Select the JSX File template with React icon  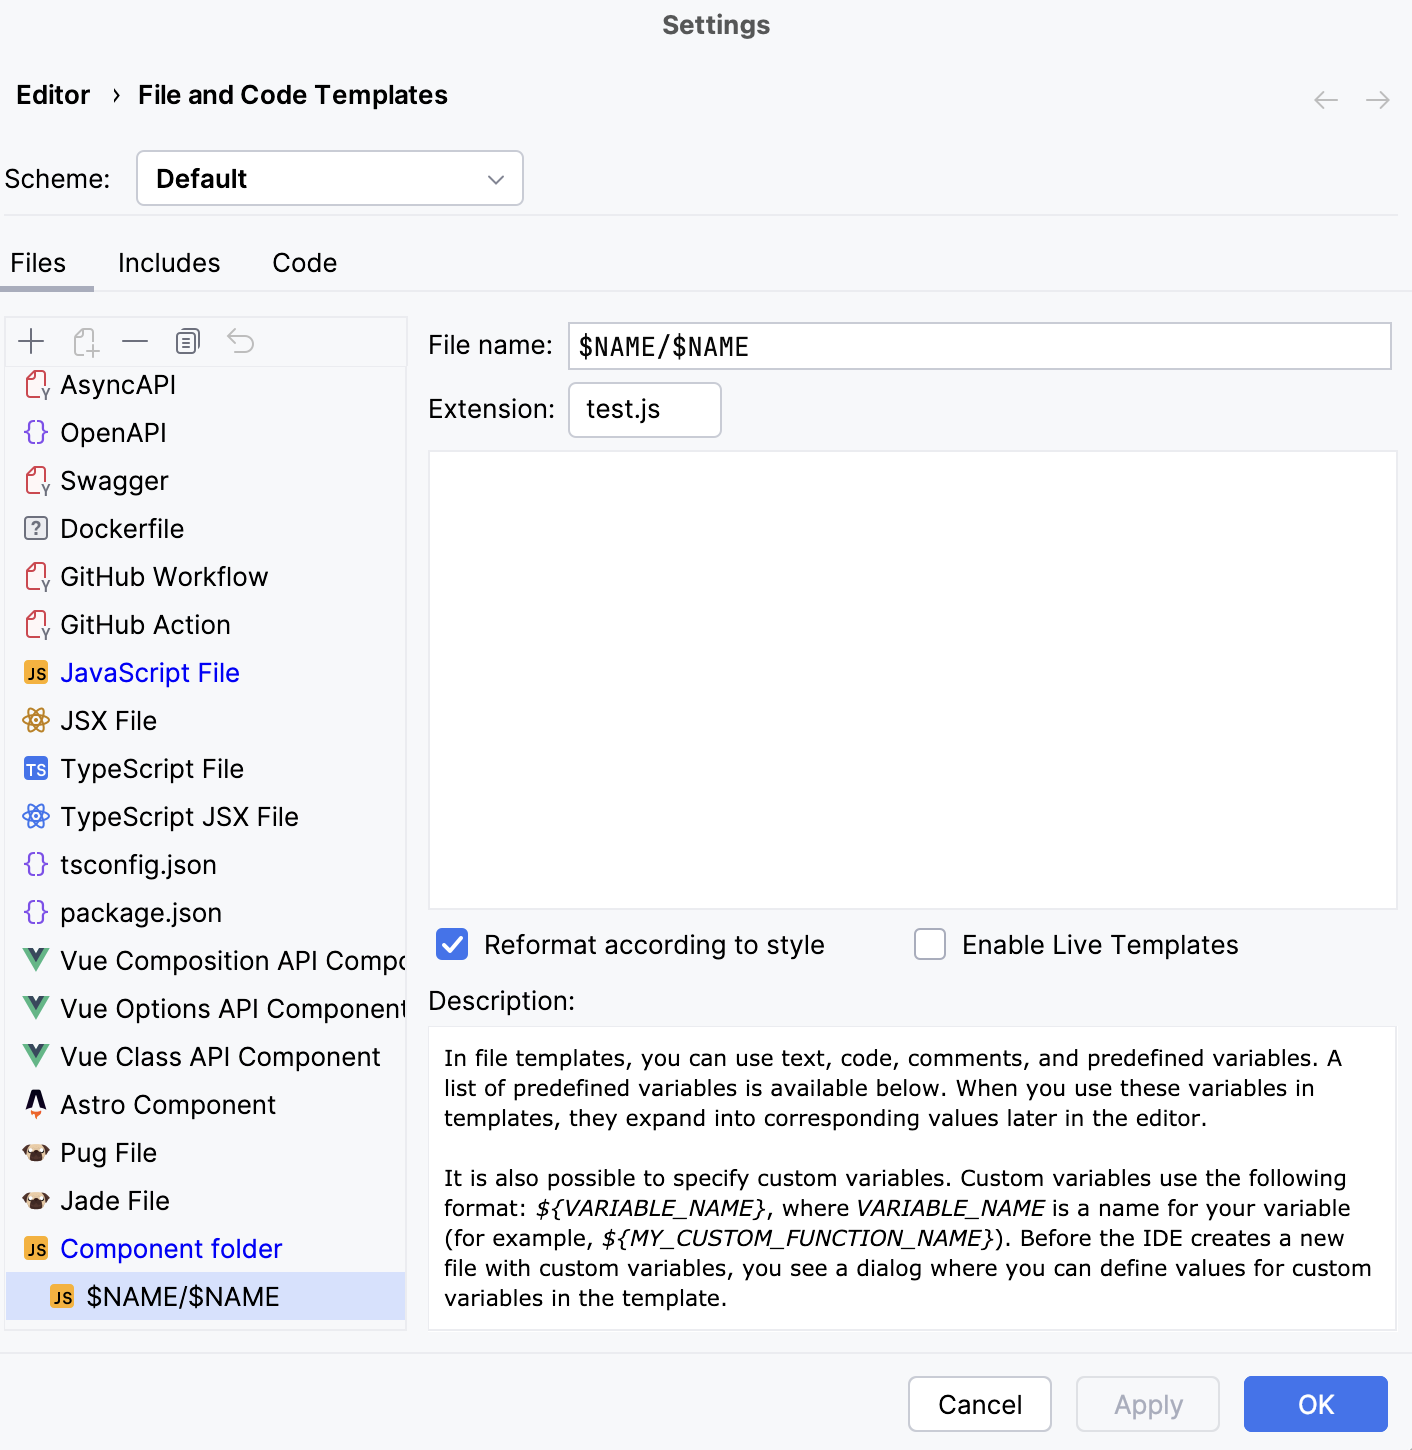[108, 720]
